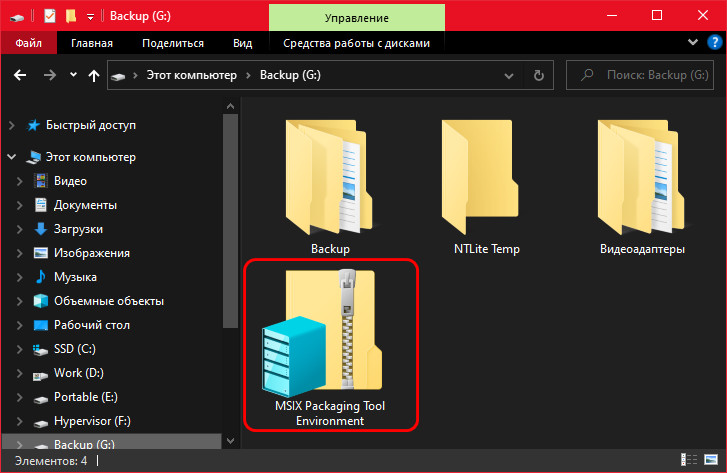Click the Загрузки download arrow icon

(41, 229)
